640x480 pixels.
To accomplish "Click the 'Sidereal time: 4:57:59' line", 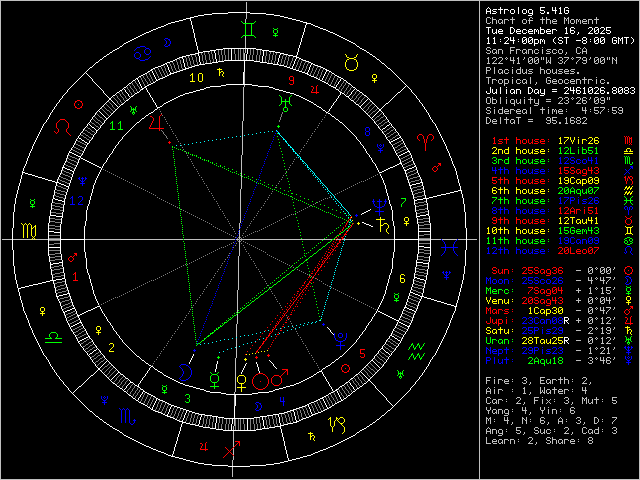I will 554,111.
